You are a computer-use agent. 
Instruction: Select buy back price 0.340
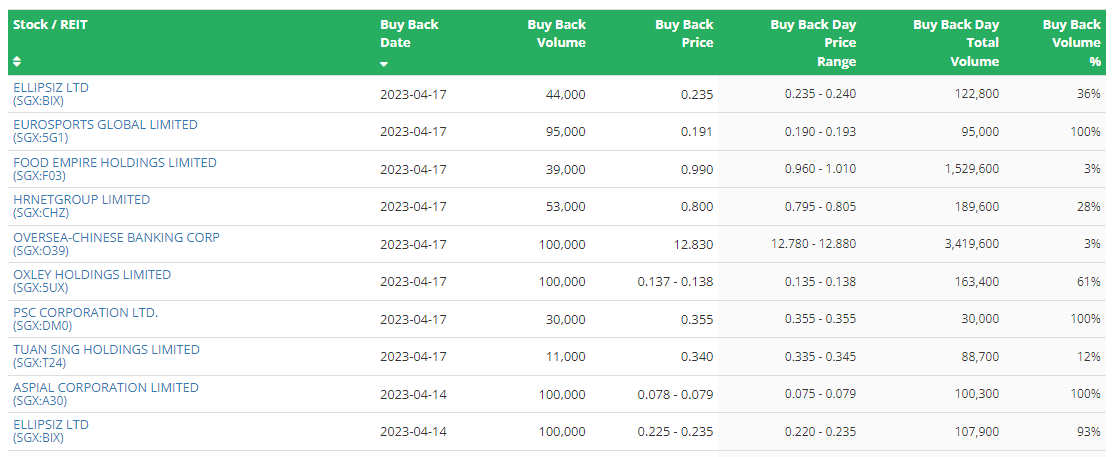pyautogui.click(x=698, y=357)
